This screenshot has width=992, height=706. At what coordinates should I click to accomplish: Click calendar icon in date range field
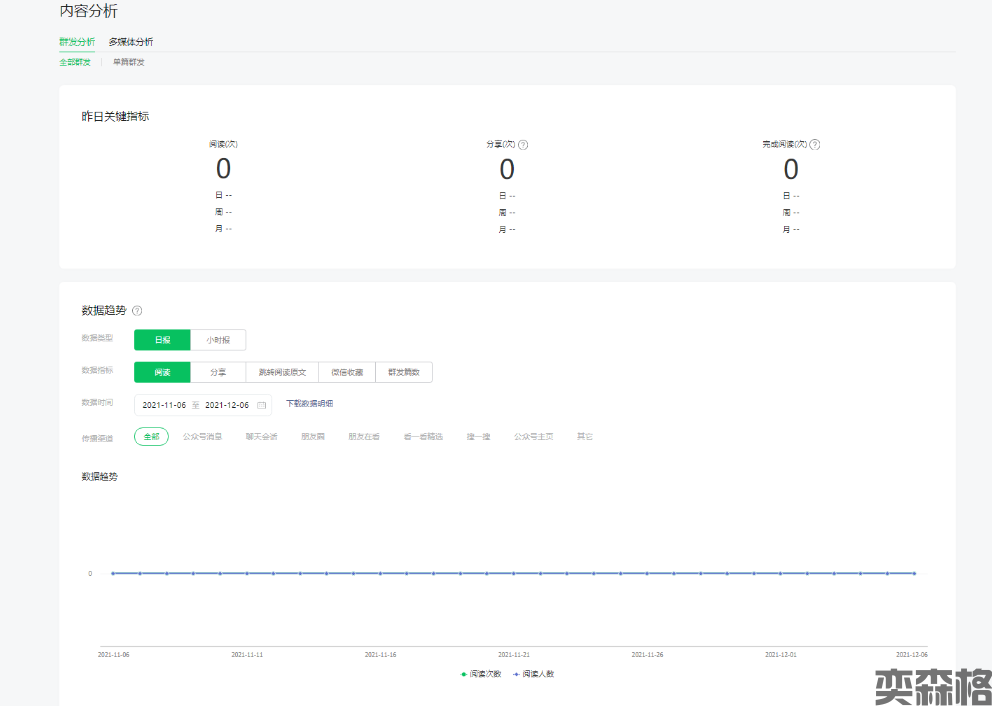[x=262, y=405]
